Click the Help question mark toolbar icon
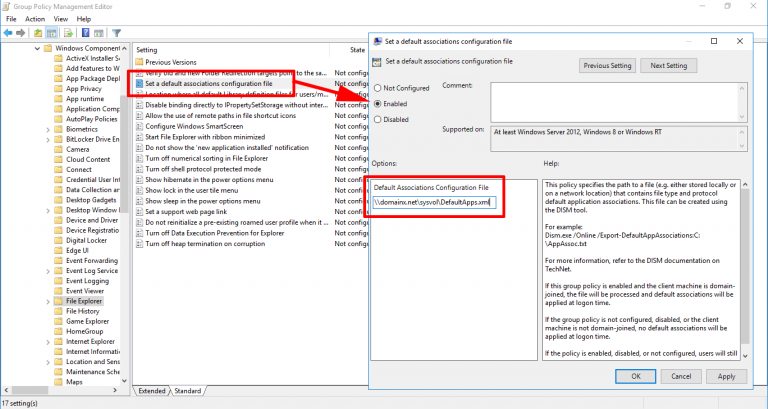This screenshot has height=409, width=768. click(85, 33)
